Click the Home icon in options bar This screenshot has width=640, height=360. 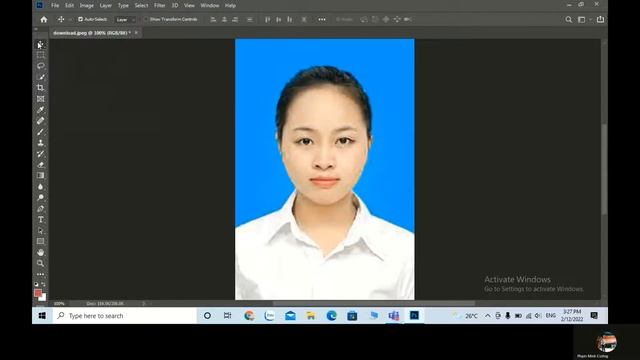(x=44, y=19)
